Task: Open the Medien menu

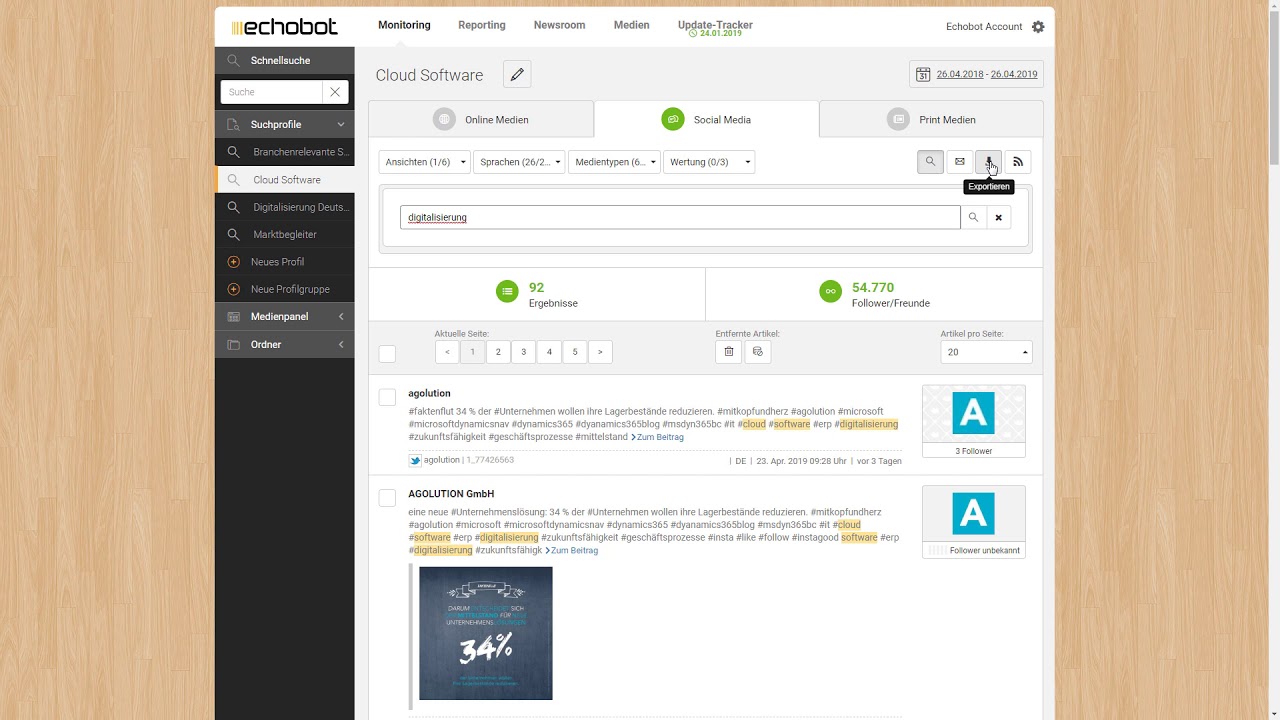Action: [631, 25]
